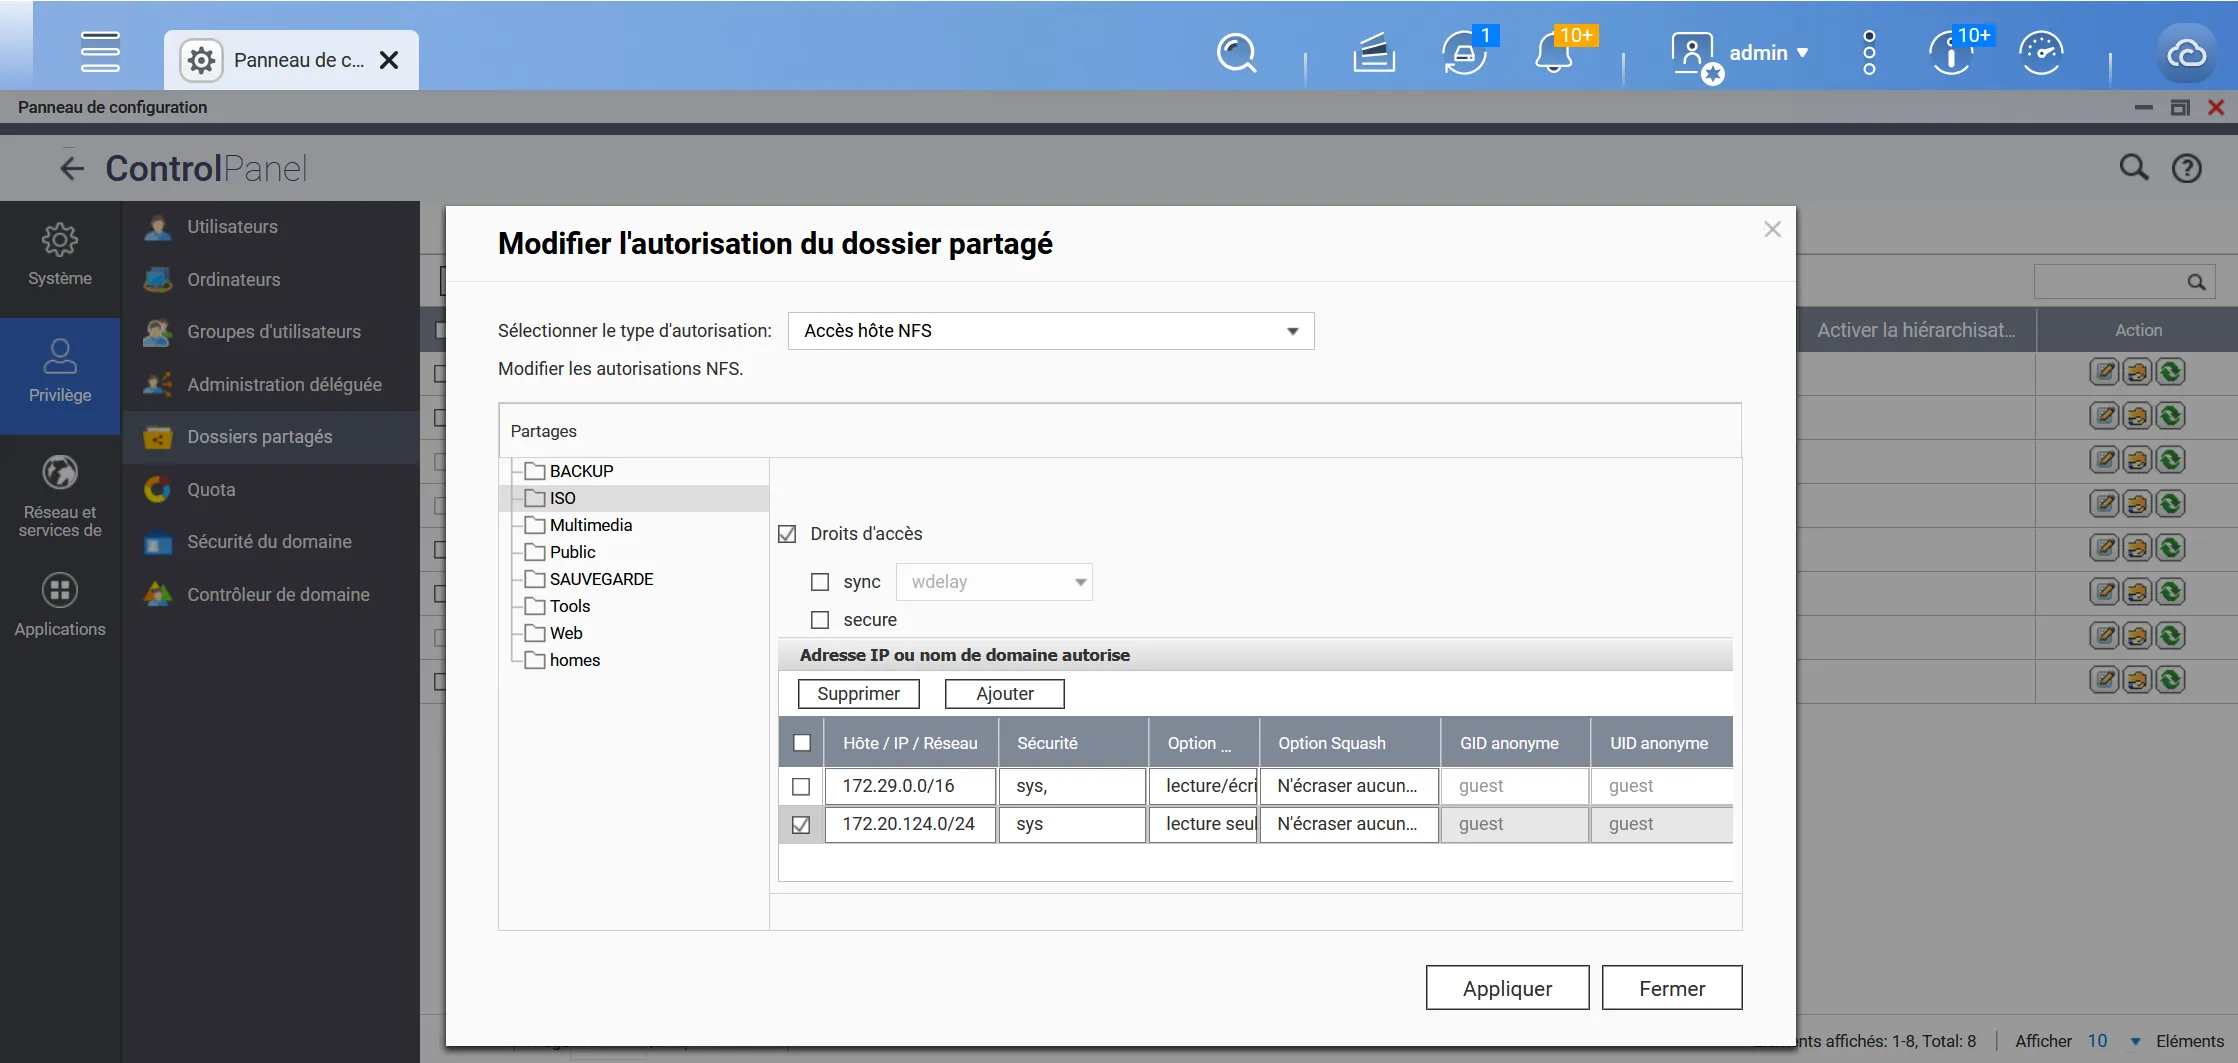
Task: Enable the sync checkbox
Action: tap(820, 582)
